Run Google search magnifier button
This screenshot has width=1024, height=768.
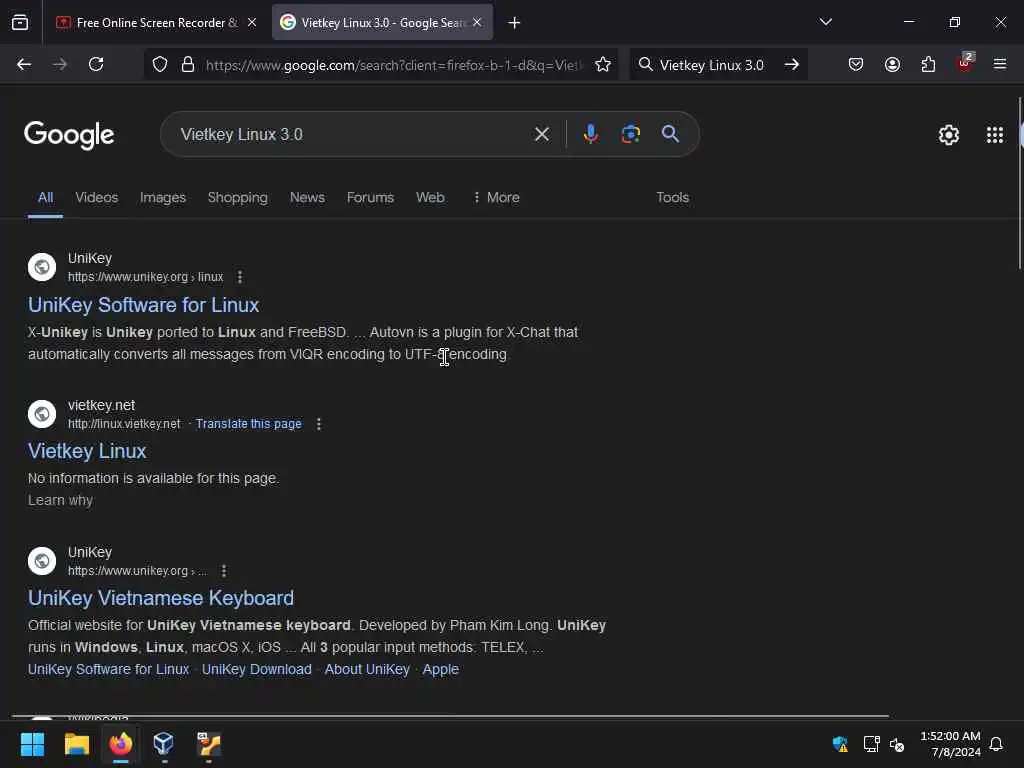coord(670,134)
